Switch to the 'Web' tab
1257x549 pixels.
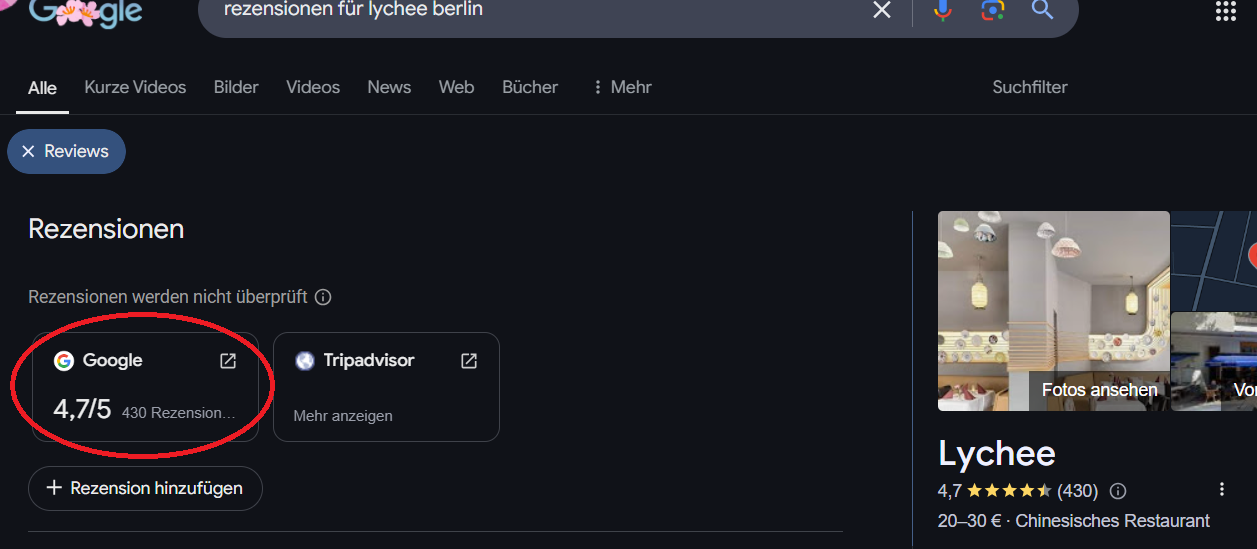(x=456, y=87)
